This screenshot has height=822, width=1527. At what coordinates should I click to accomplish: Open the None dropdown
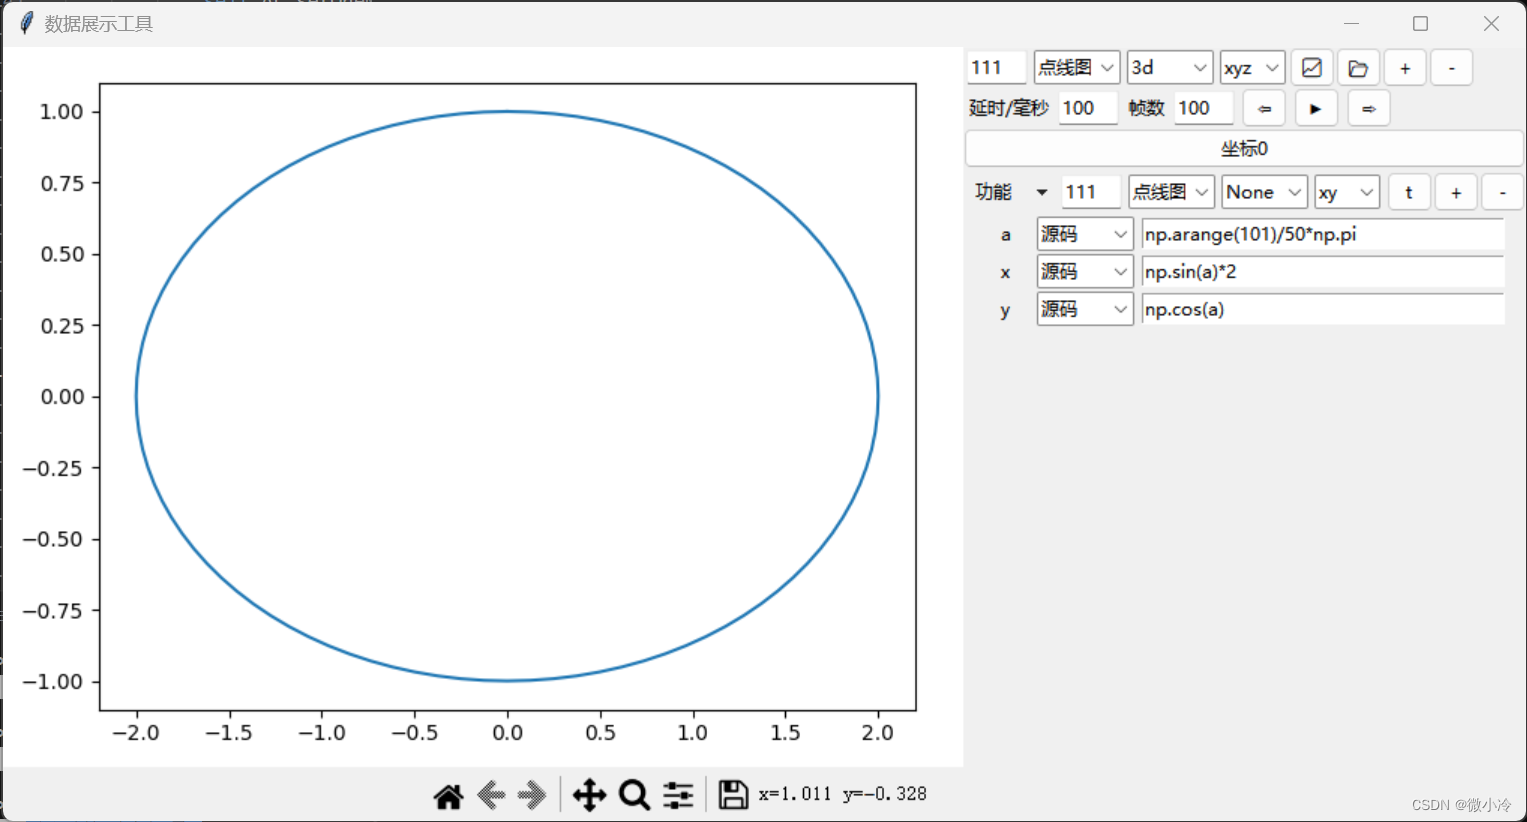point(1265,192)
